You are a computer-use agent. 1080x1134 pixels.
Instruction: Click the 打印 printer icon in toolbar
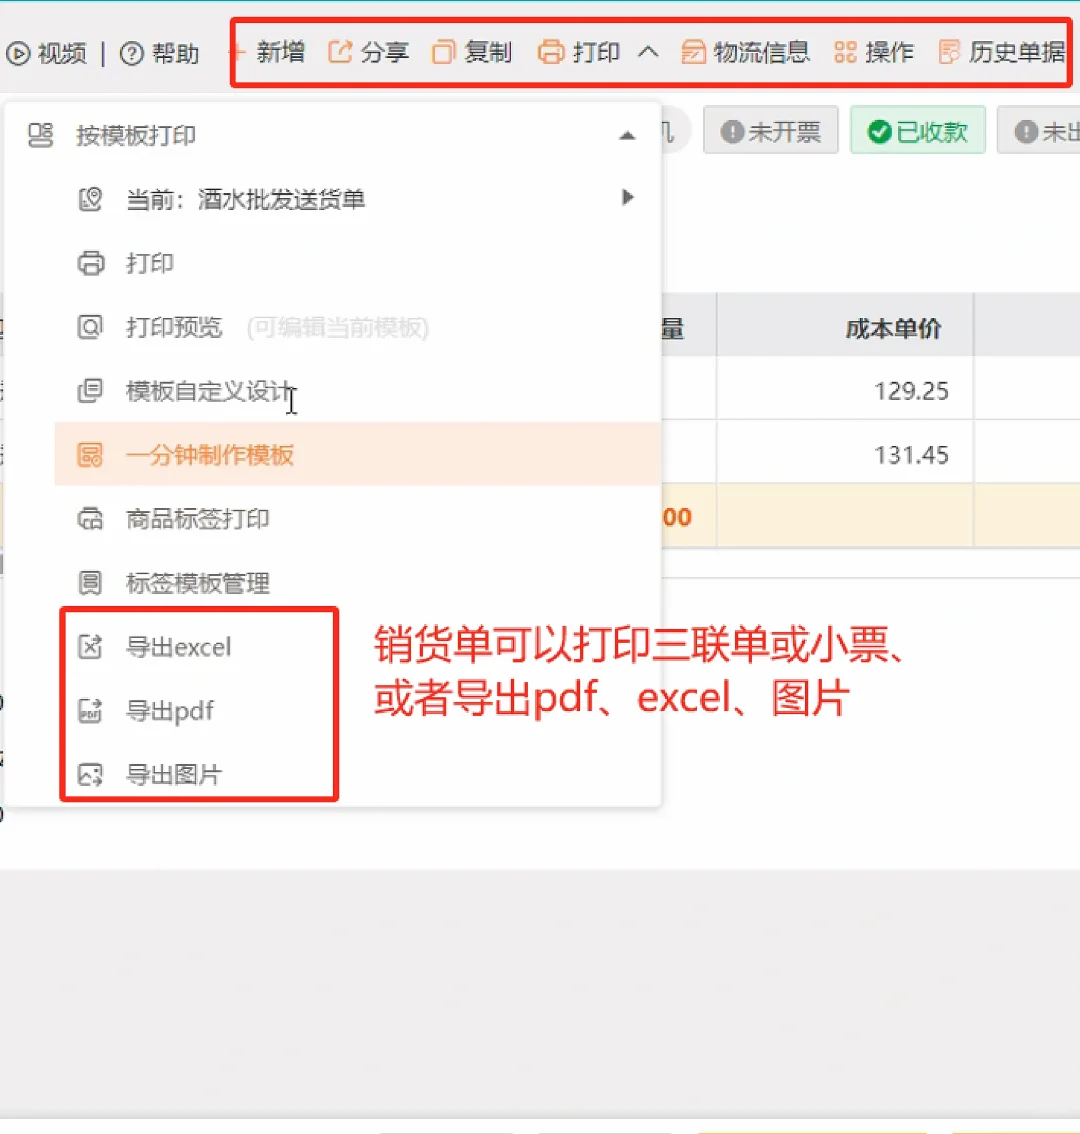click(x=550, y=52)
